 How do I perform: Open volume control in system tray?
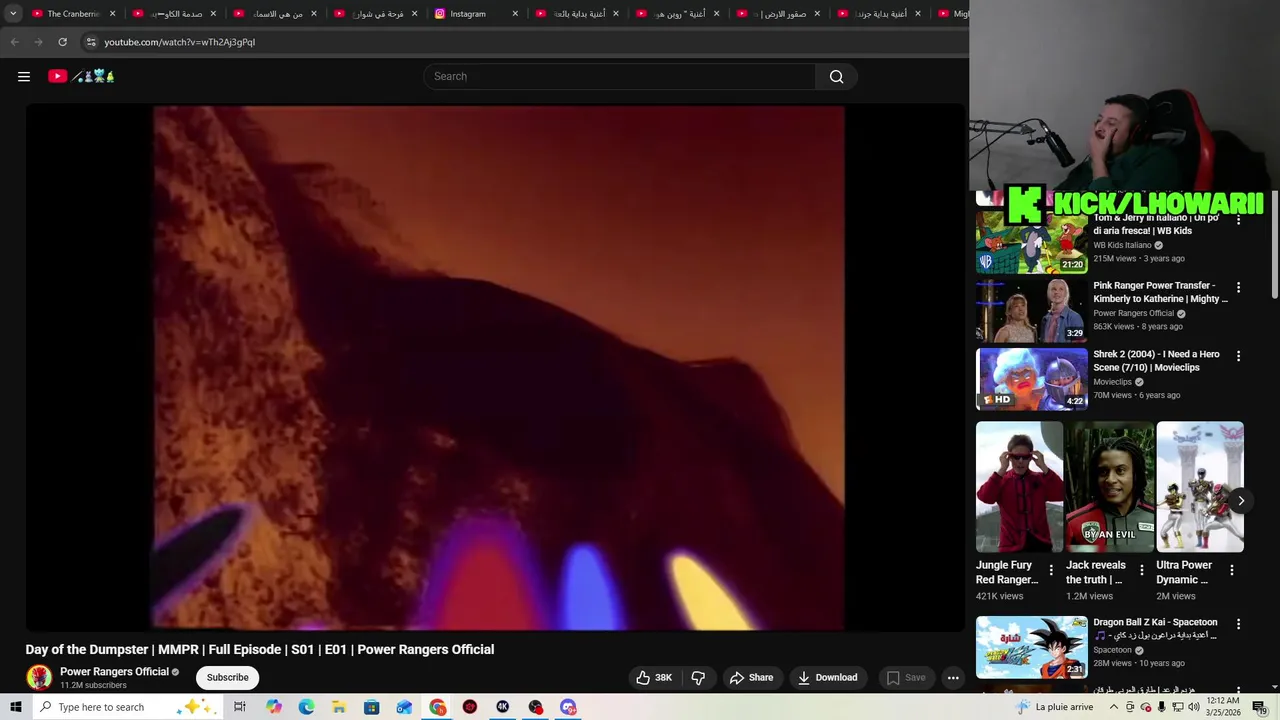pyautogui.click(x=1193, y=707)
